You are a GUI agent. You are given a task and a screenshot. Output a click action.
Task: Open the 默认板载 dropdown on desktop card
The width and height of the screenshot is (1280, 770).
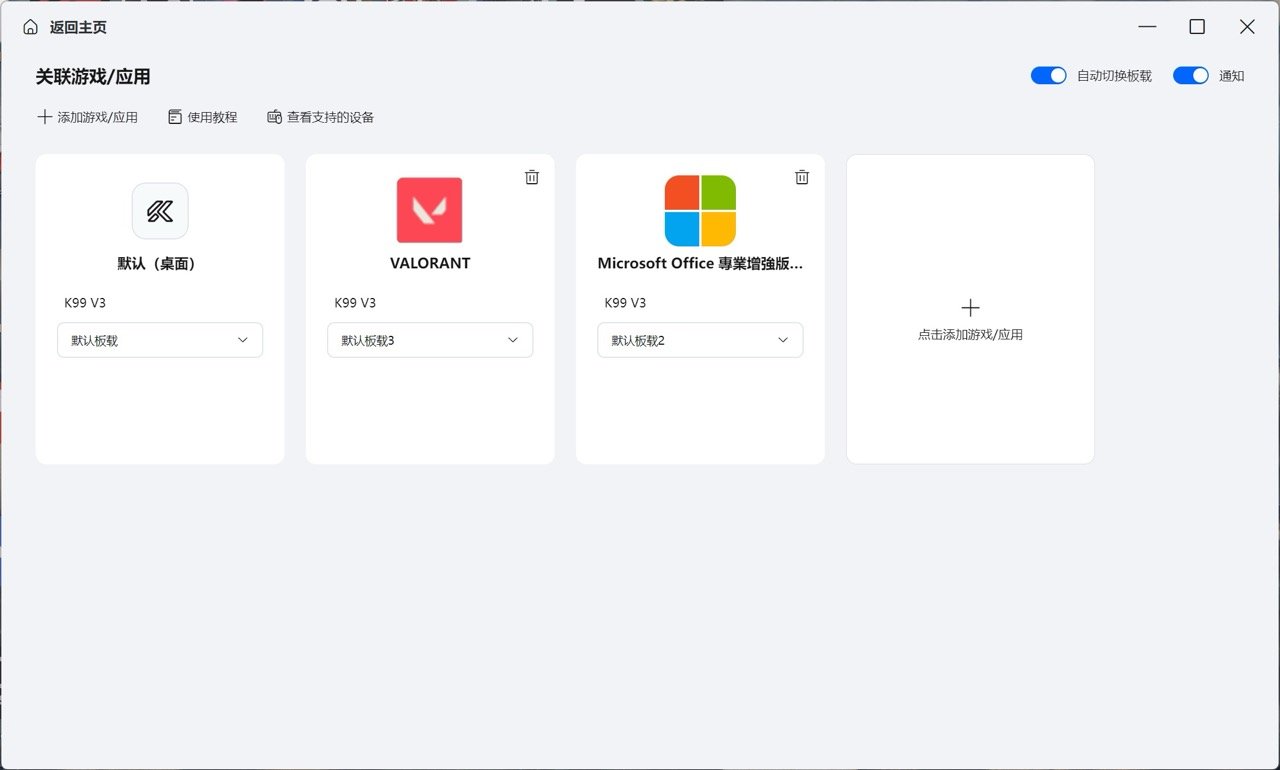[160, 340]
